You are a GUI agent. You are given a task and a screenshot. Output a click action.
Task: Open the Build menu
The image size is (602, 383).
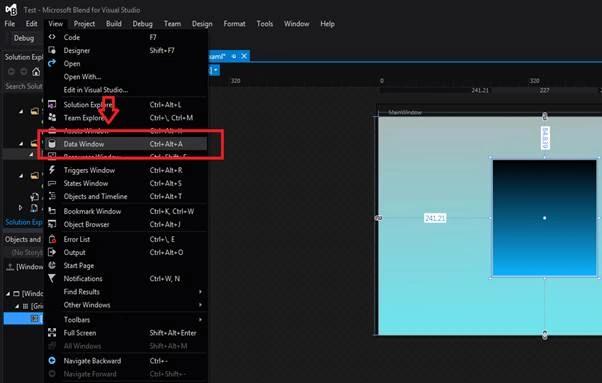(114, 24)
